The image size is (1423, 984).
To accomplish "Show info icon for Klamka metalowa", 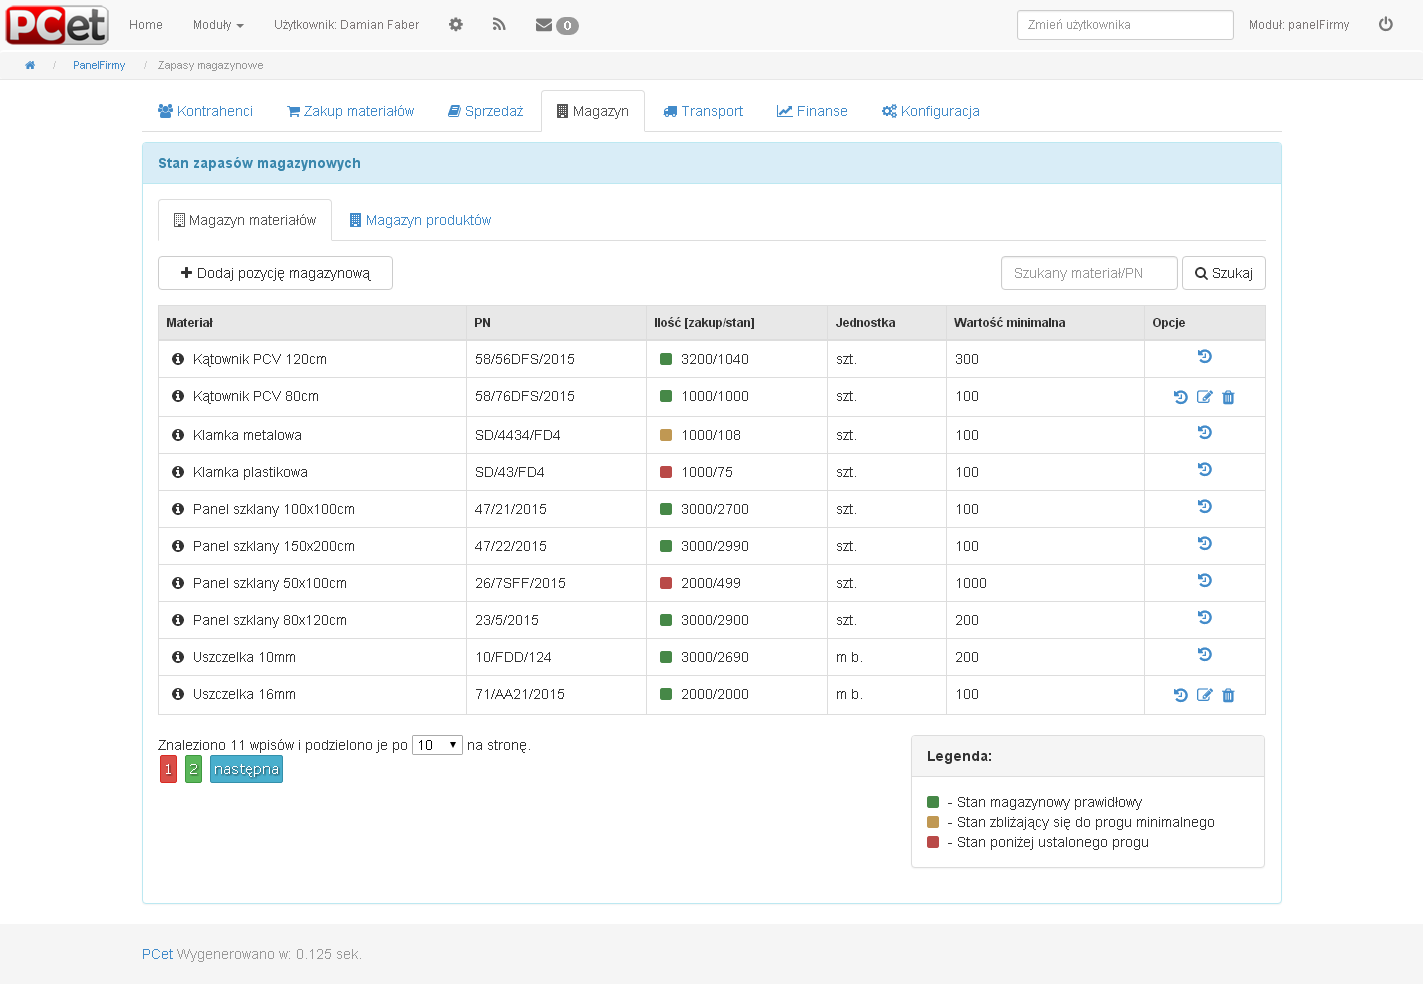I will click(x=178, y=435).
